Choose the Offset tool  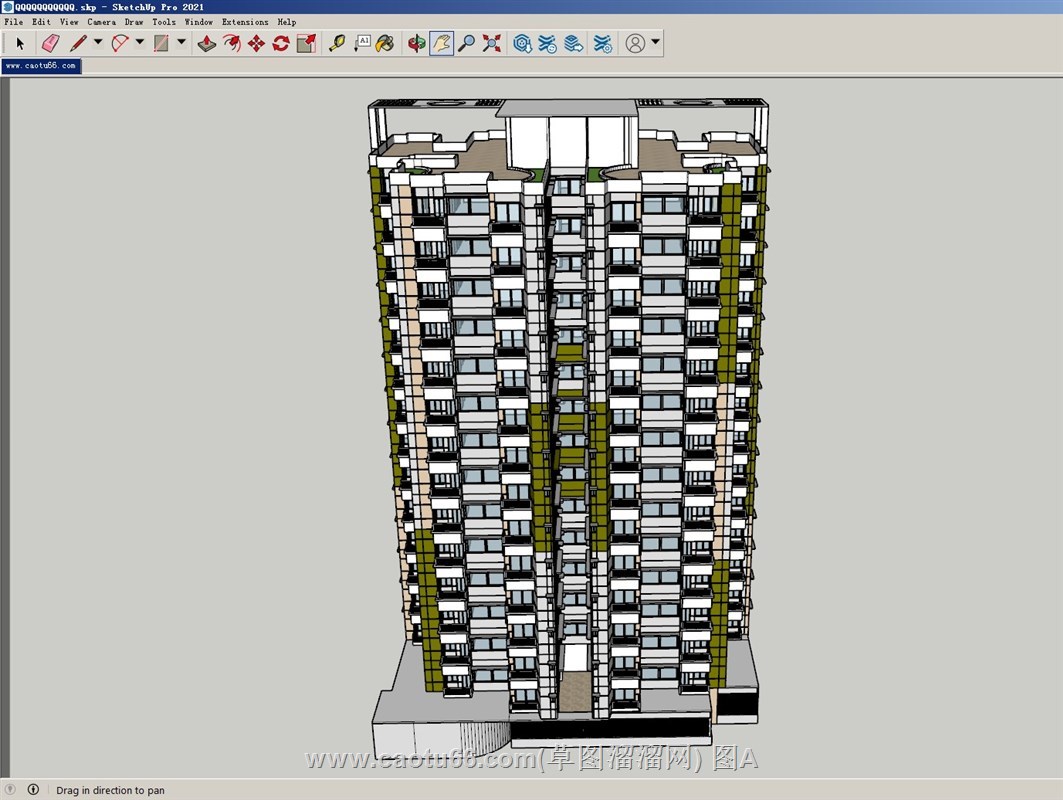[232, 43]
